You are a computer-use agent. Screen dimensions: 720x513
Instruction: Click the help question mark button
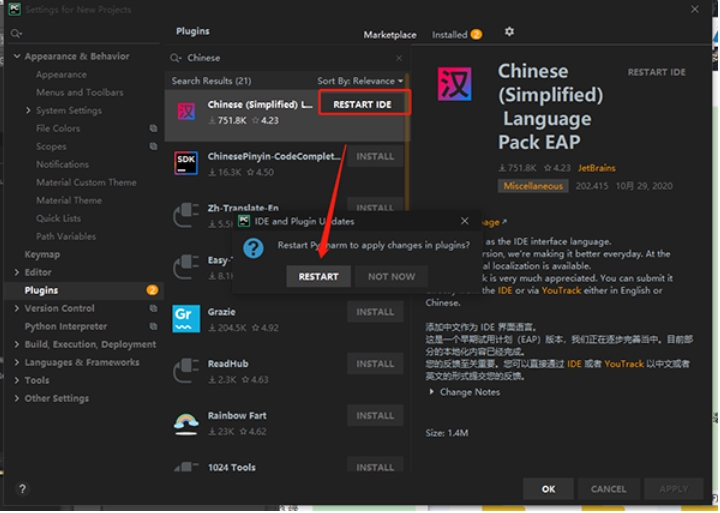coord(22,489)
